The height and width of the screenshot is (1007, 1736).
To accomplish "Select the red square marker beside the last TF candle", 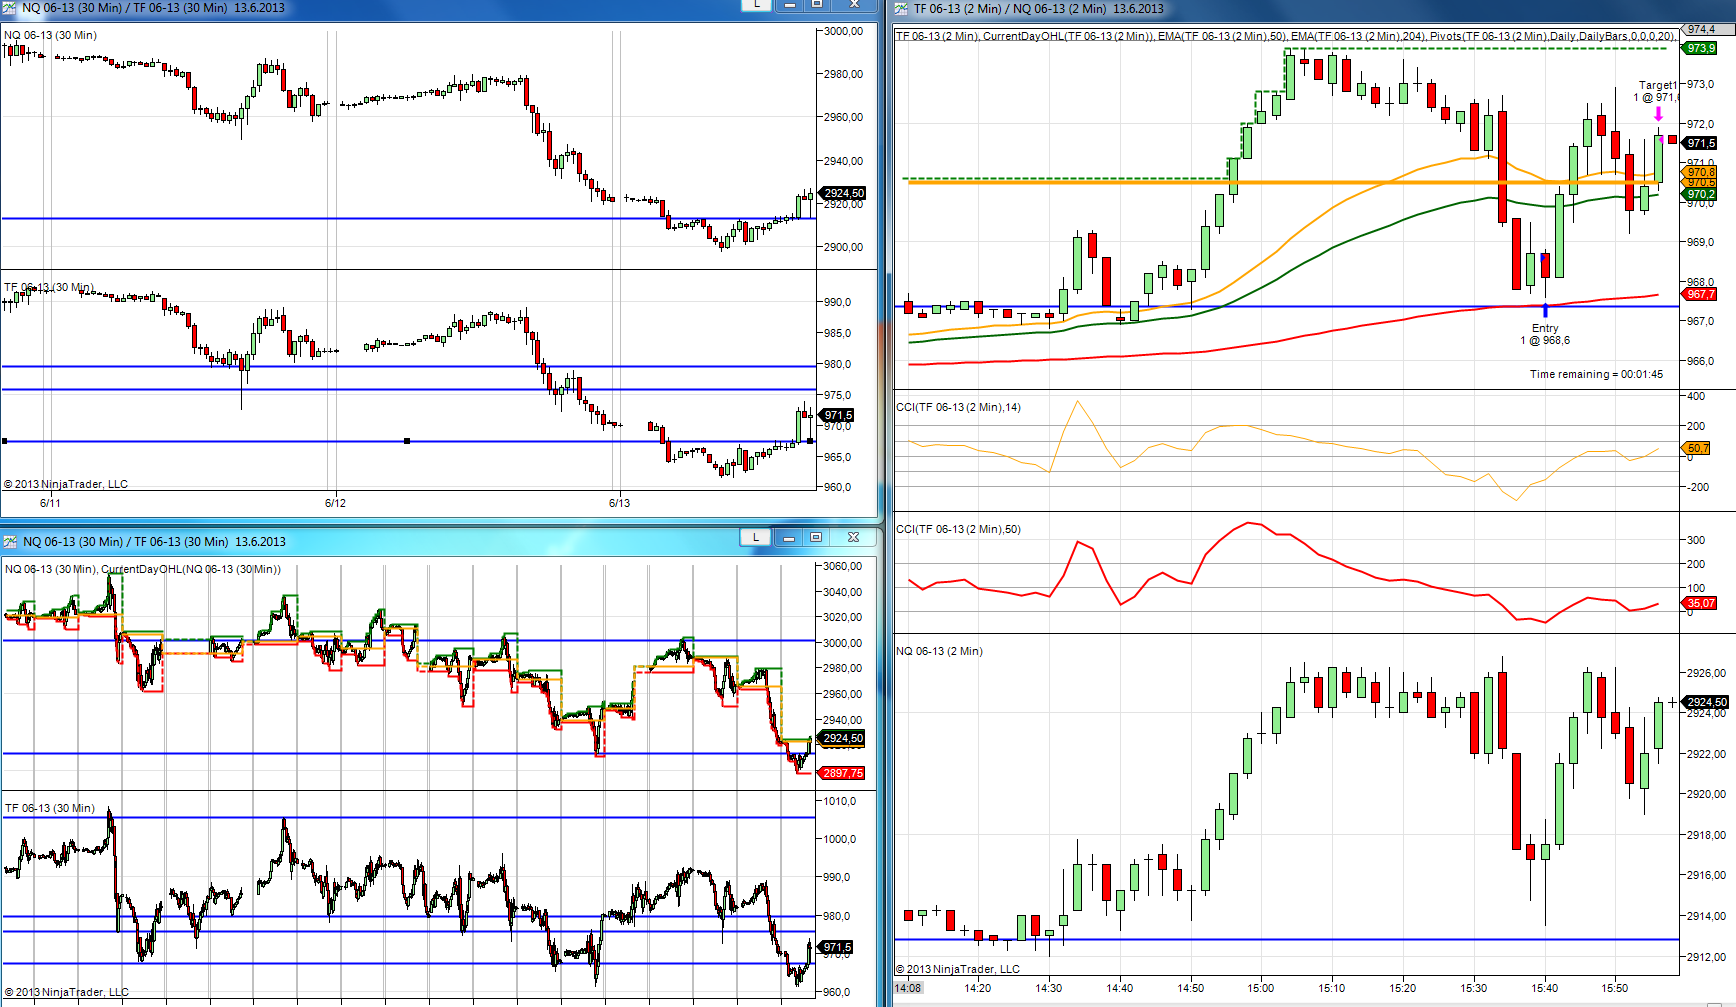I will pos(1672,139).
